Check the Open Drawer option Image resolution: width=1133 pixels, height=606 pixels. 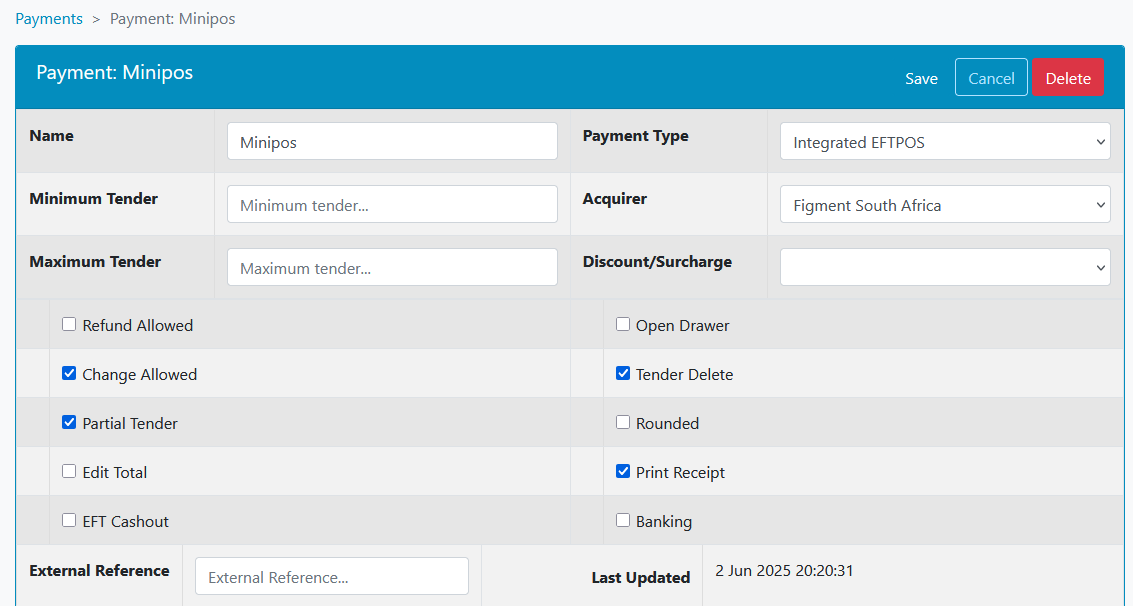pyautogui.click(x=623, y=324)
